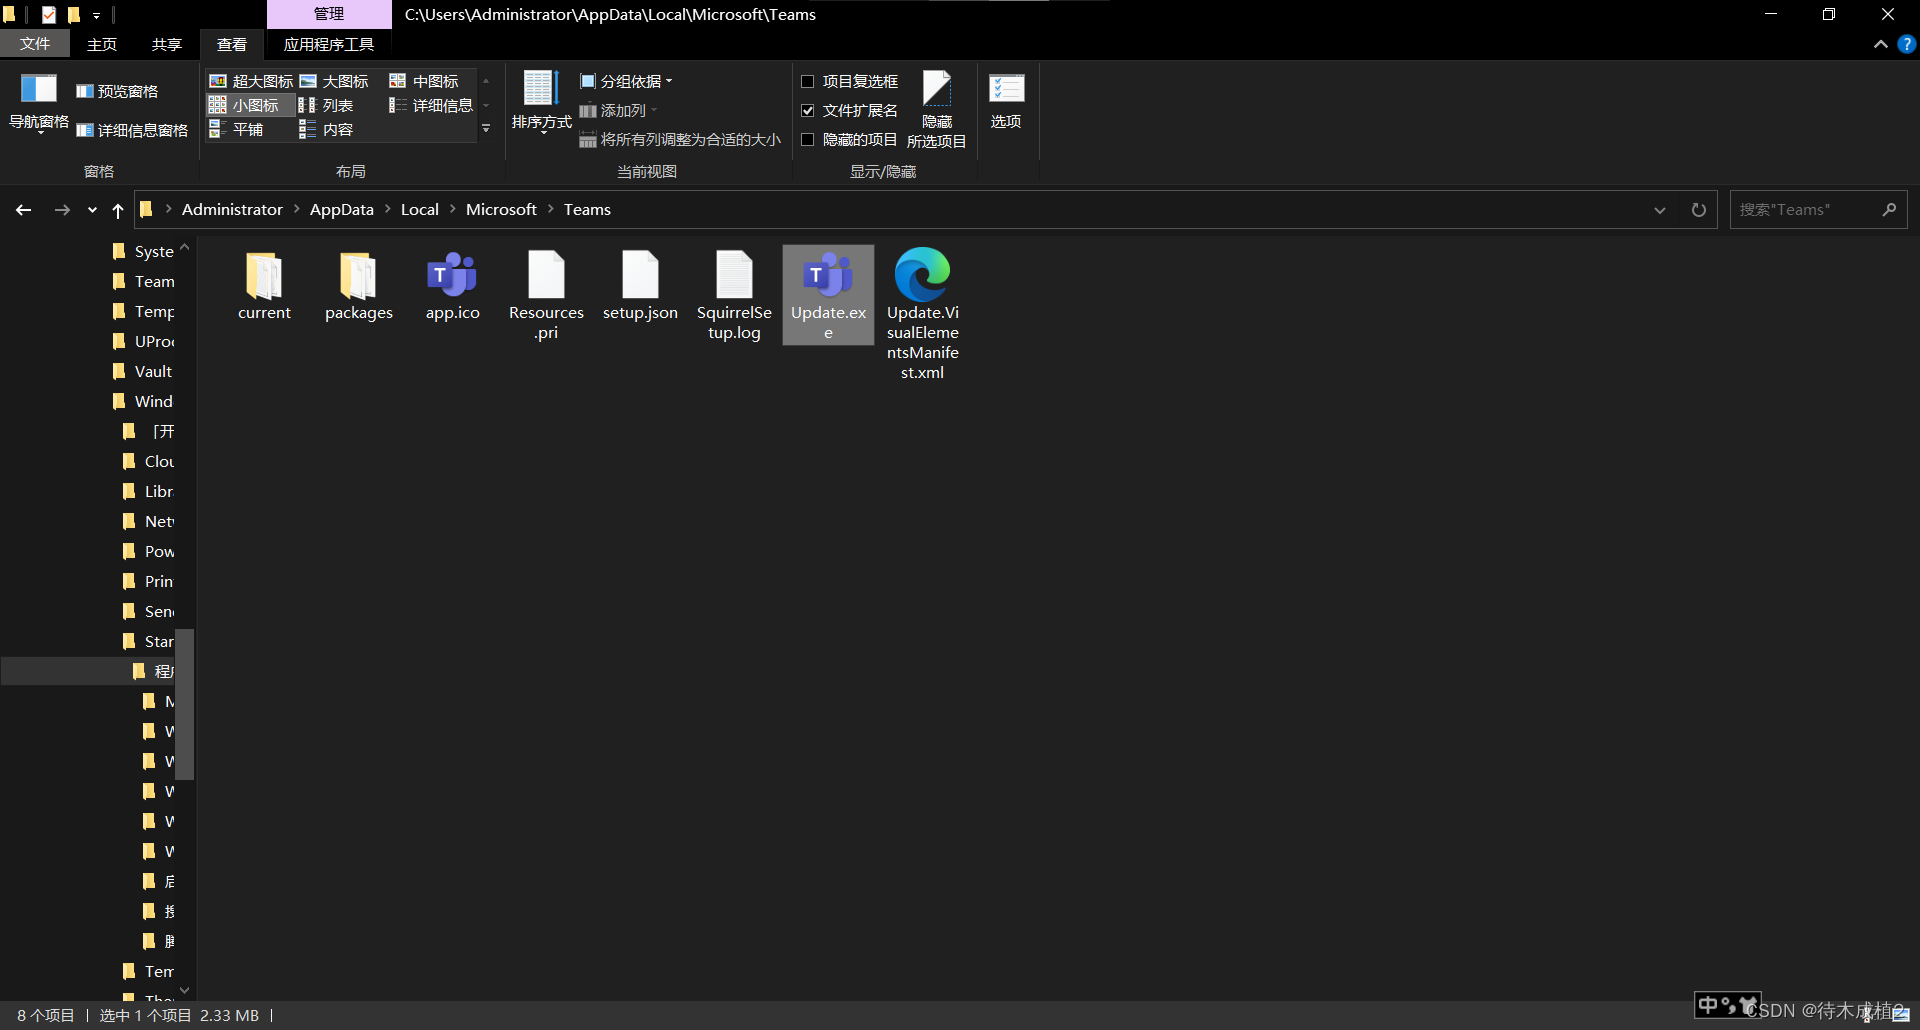Select the setup.json file
This screenshot has width=1920, height=1030.
tap(640, 286)
